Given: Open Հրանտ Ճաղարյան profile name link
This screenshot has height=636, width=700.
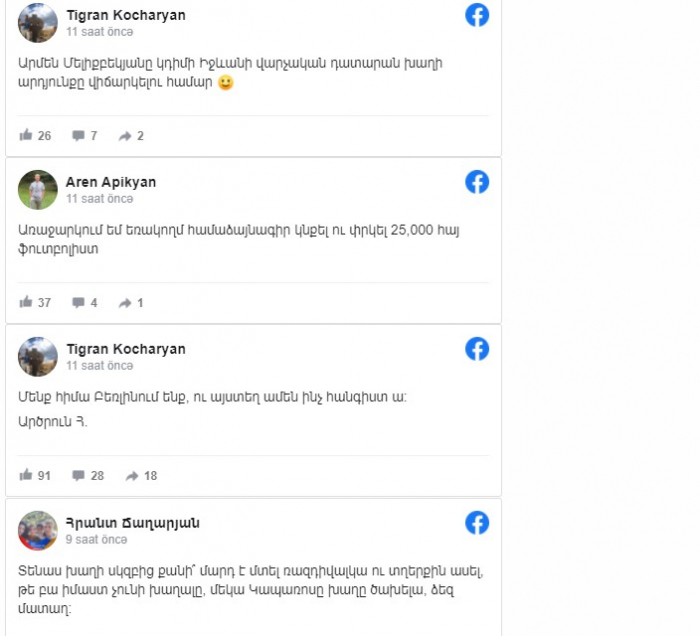Looking at the screenshot, I should 133,523.
